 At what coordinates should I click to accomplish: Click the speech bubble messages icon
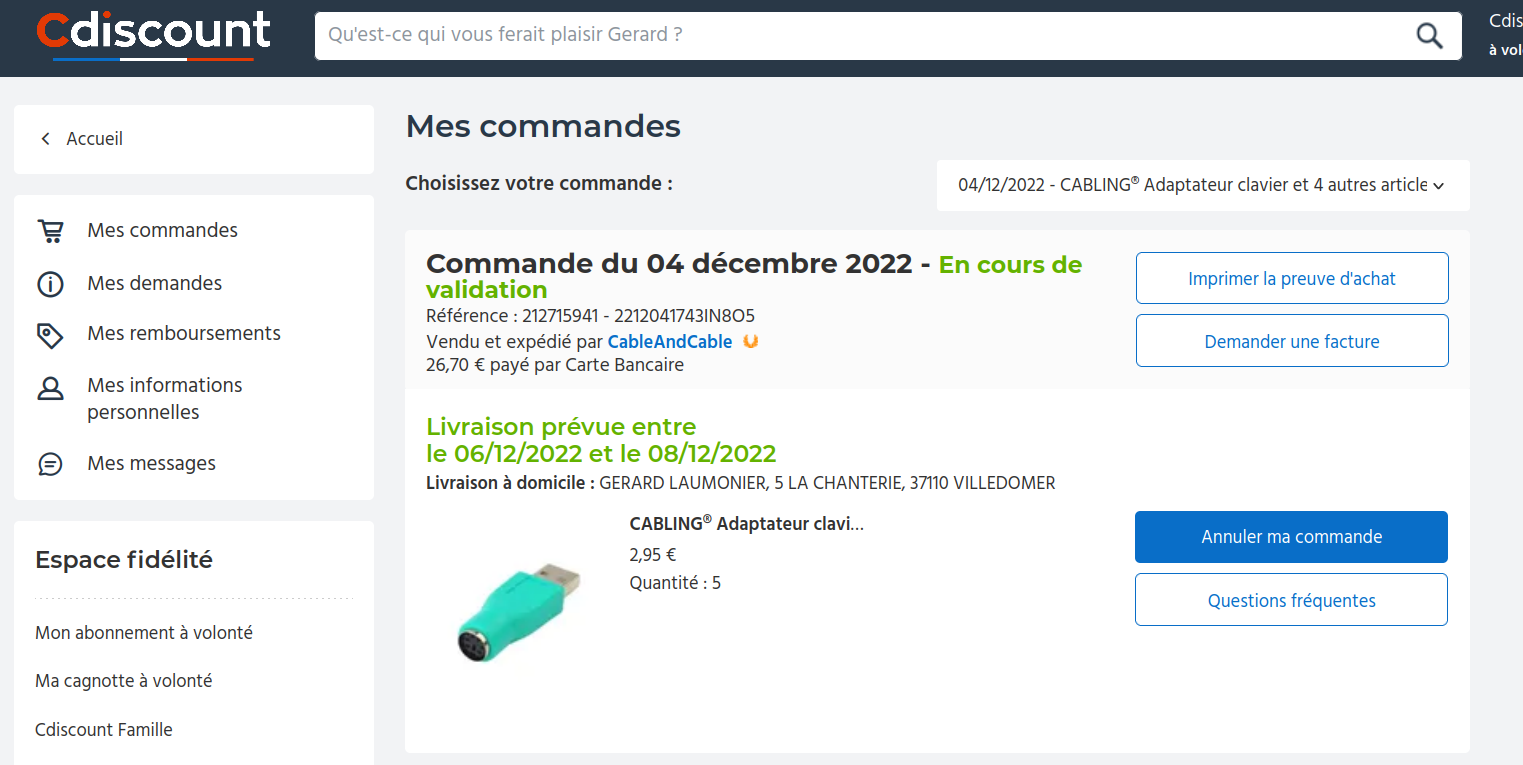[x=50, y=464]
